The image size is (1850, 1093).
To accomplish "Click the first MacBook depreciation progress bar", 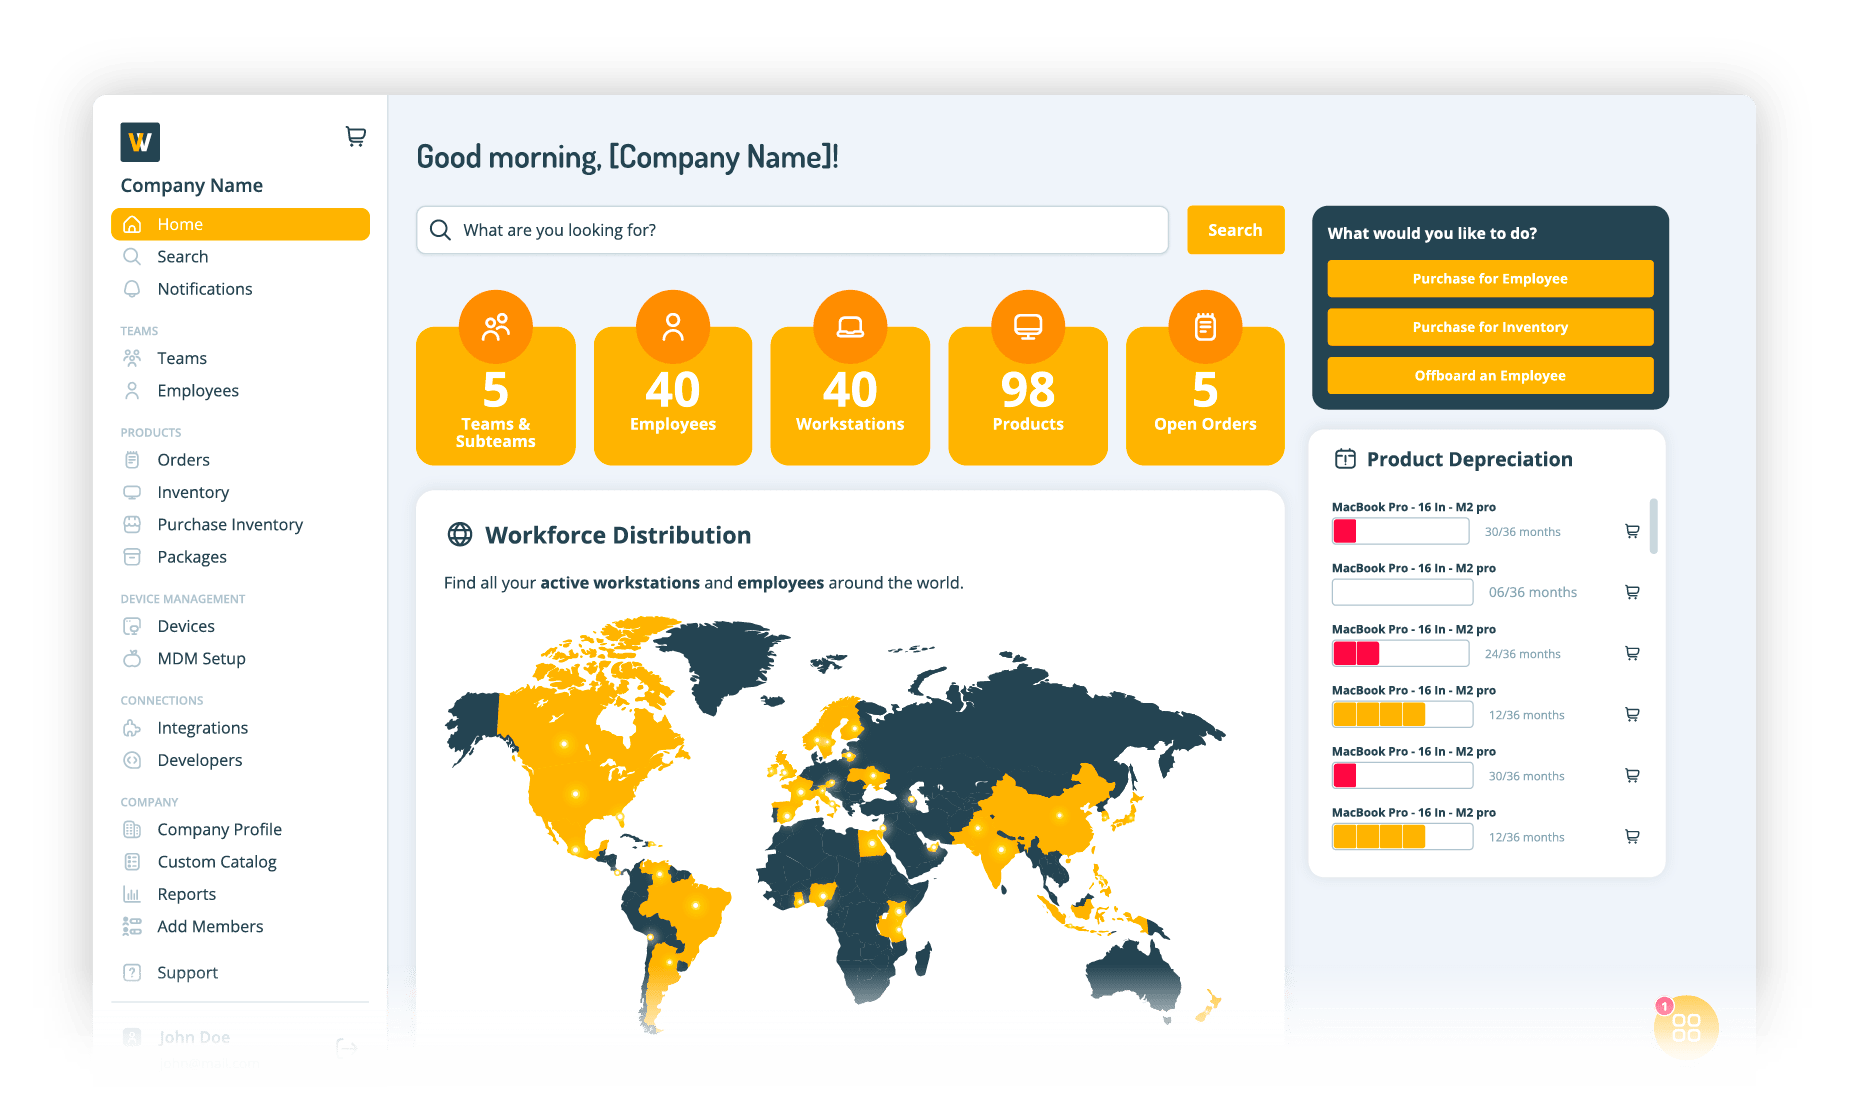I will 1400,531.
